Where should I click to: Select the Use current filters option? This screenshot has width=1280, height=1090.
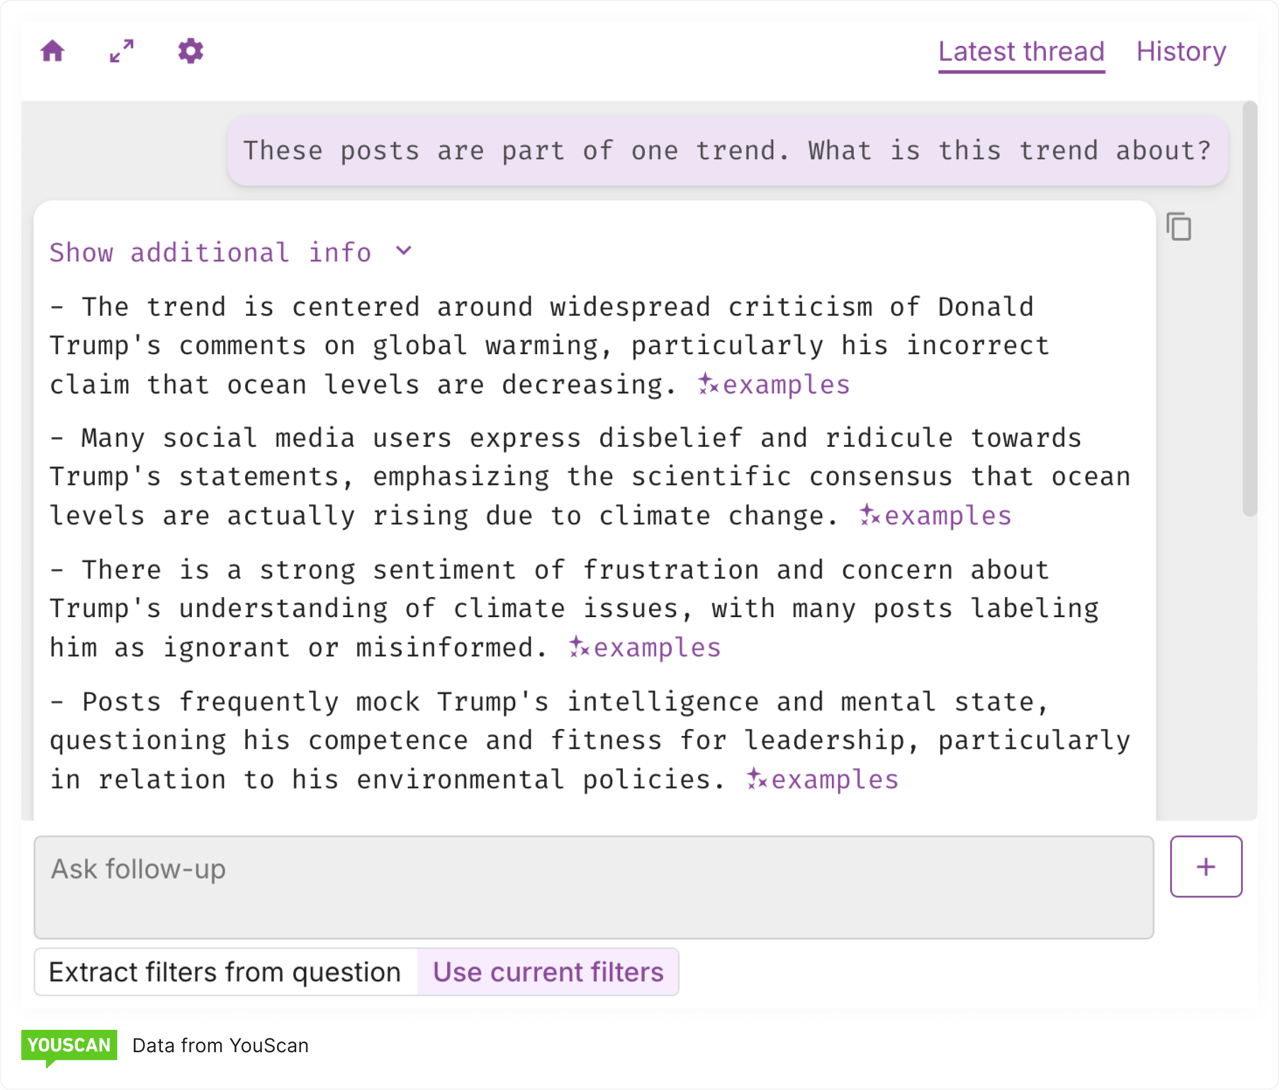point(548,971)
